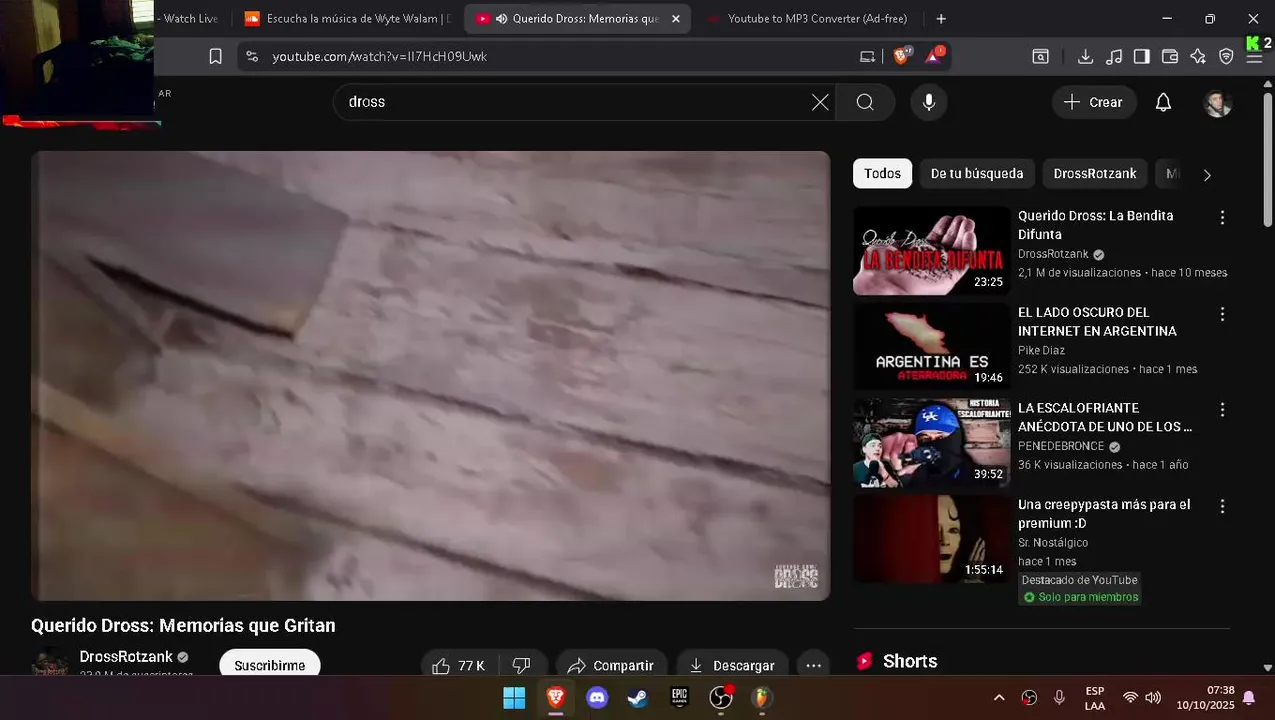Open a new browser tab
Viewport: 1275px width, 720px height.
pyautogui.click(x=941, y=19)
